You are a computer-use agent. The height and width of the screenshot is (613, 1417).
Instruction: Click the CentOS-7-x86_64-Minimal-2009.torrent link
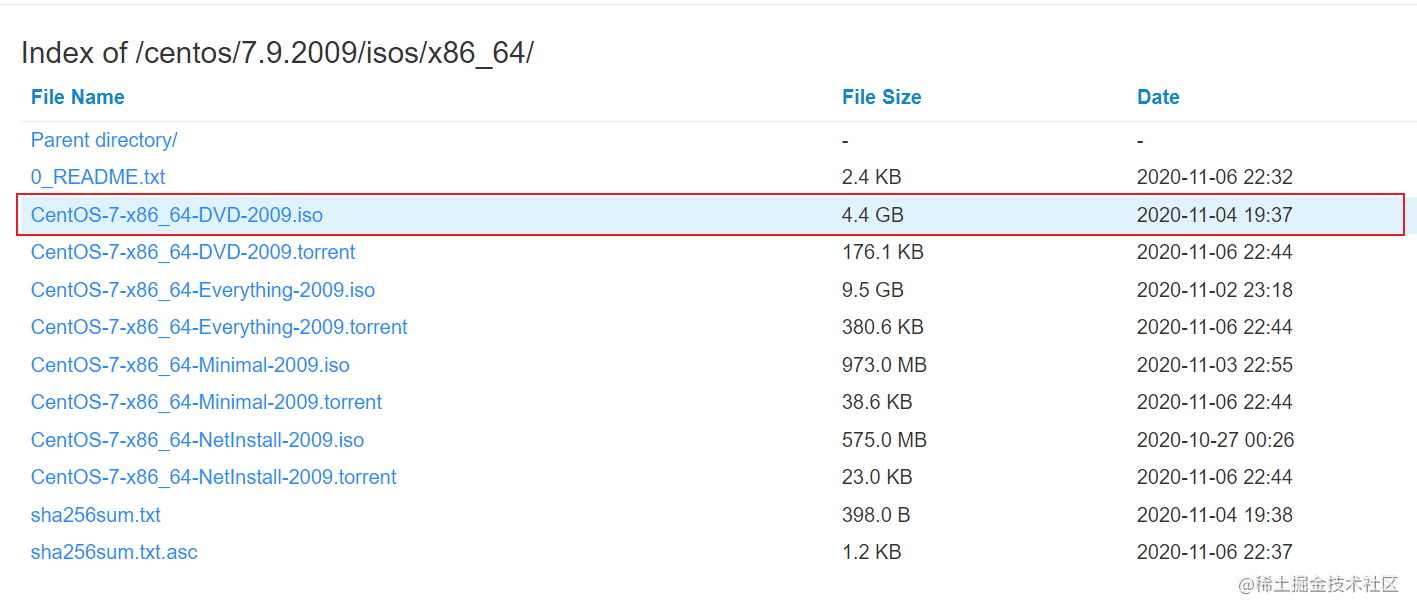coord(206,402)
